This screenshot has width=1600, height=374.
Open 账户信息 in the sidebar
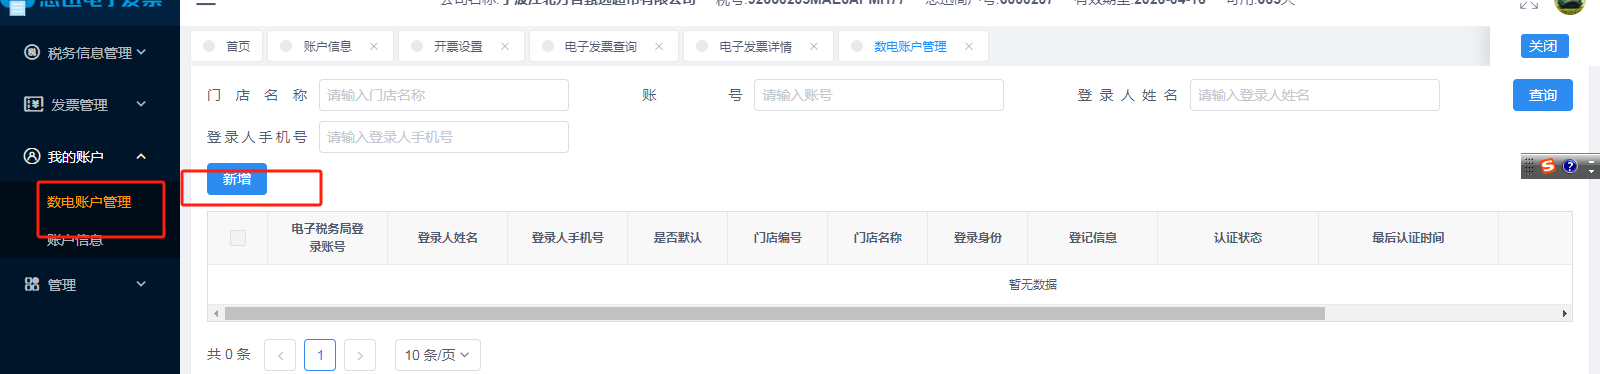75,240
